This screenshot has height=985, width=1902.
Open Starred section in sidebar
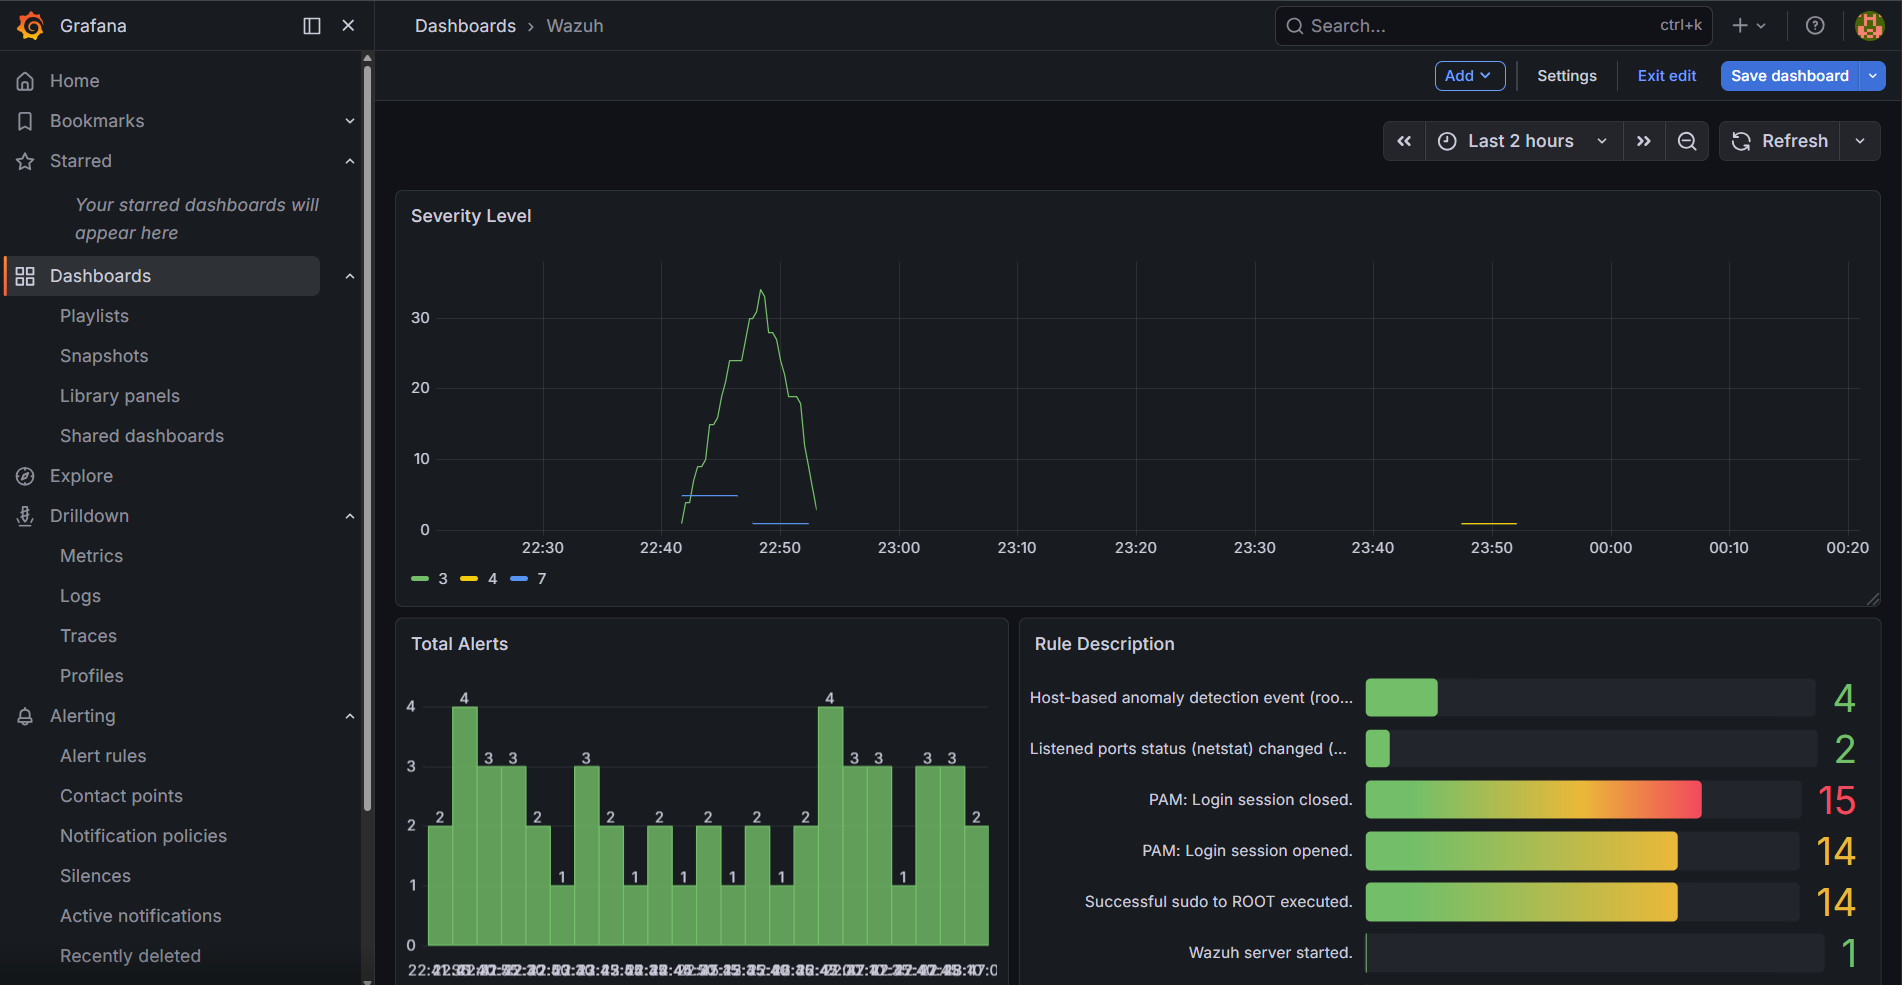tap(81, 161)
